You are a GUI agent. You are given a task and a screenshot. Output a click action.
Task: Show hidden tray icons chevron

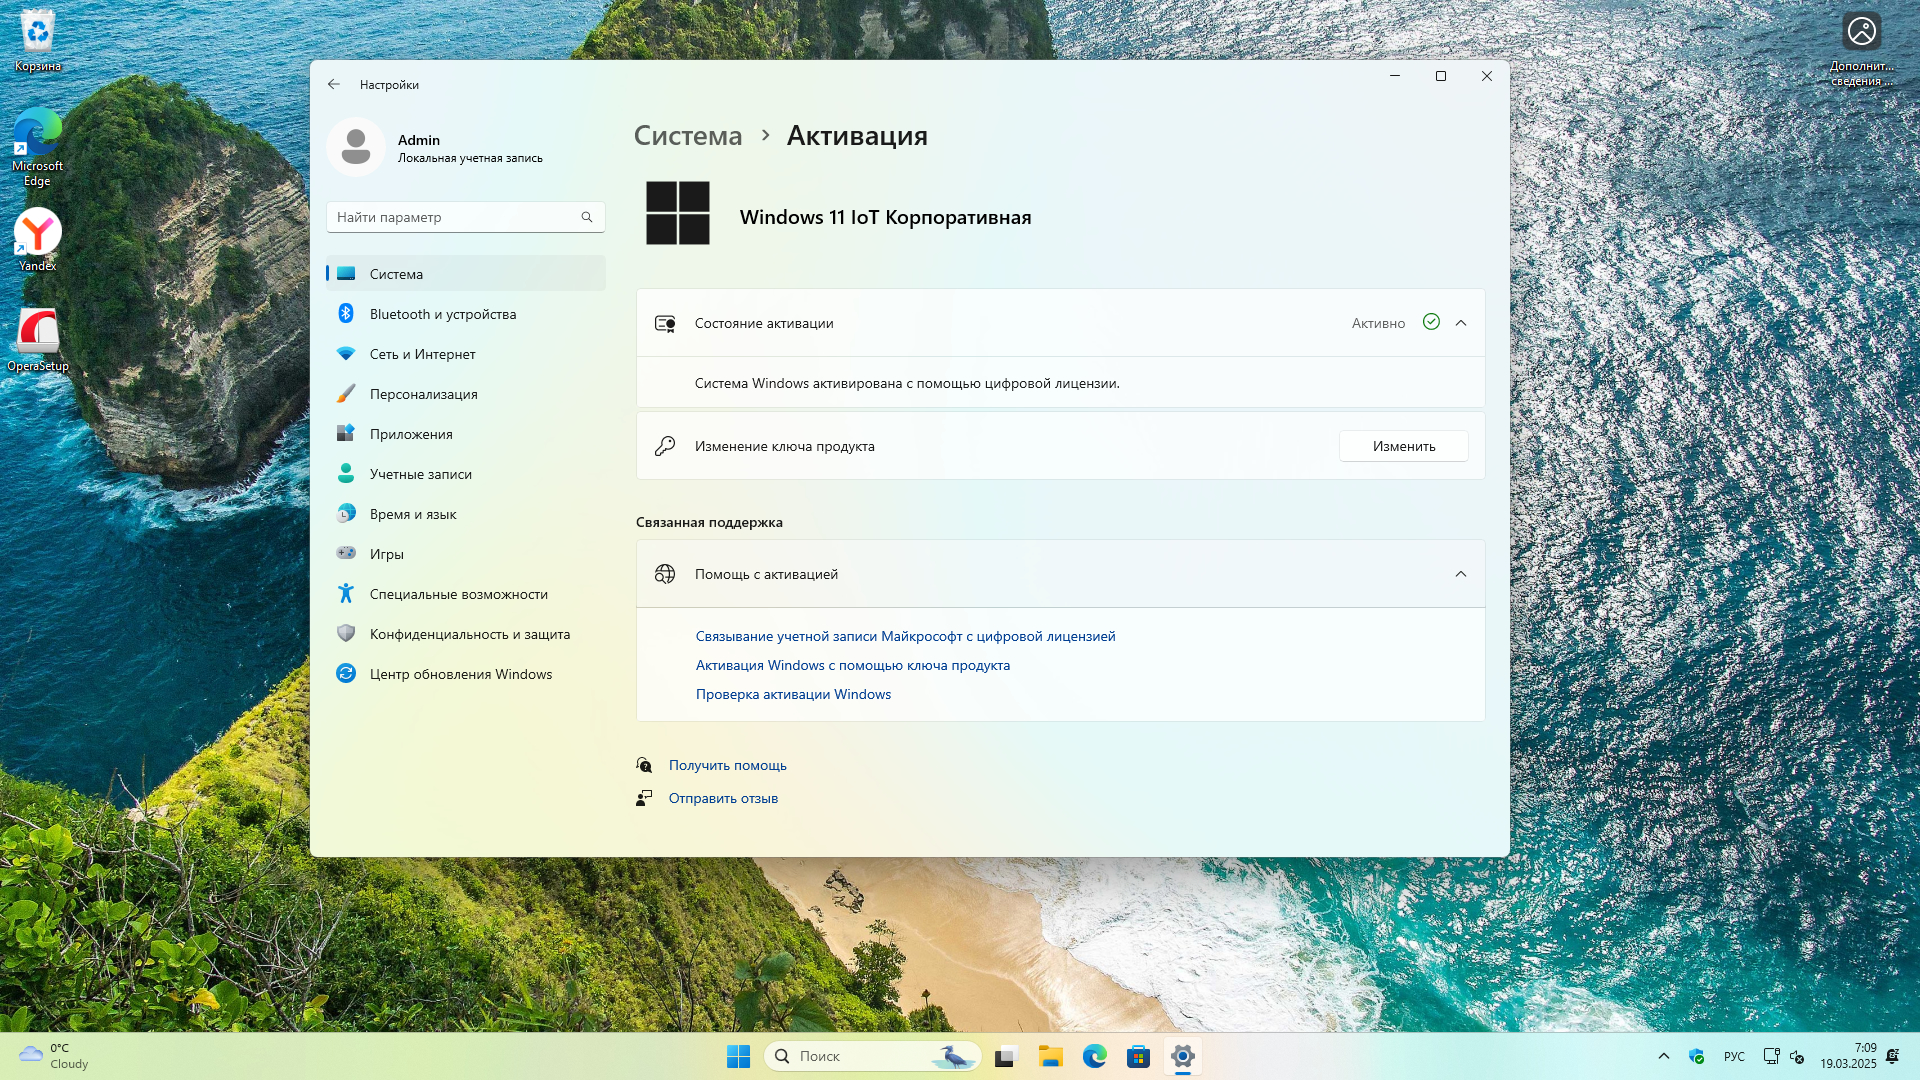click(1664, 1056)
